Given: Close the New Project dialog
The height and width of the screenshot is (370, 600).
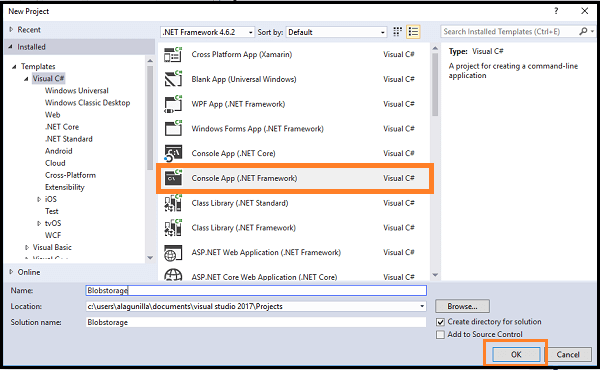Looking at the screenshot, I should (584, 11).
